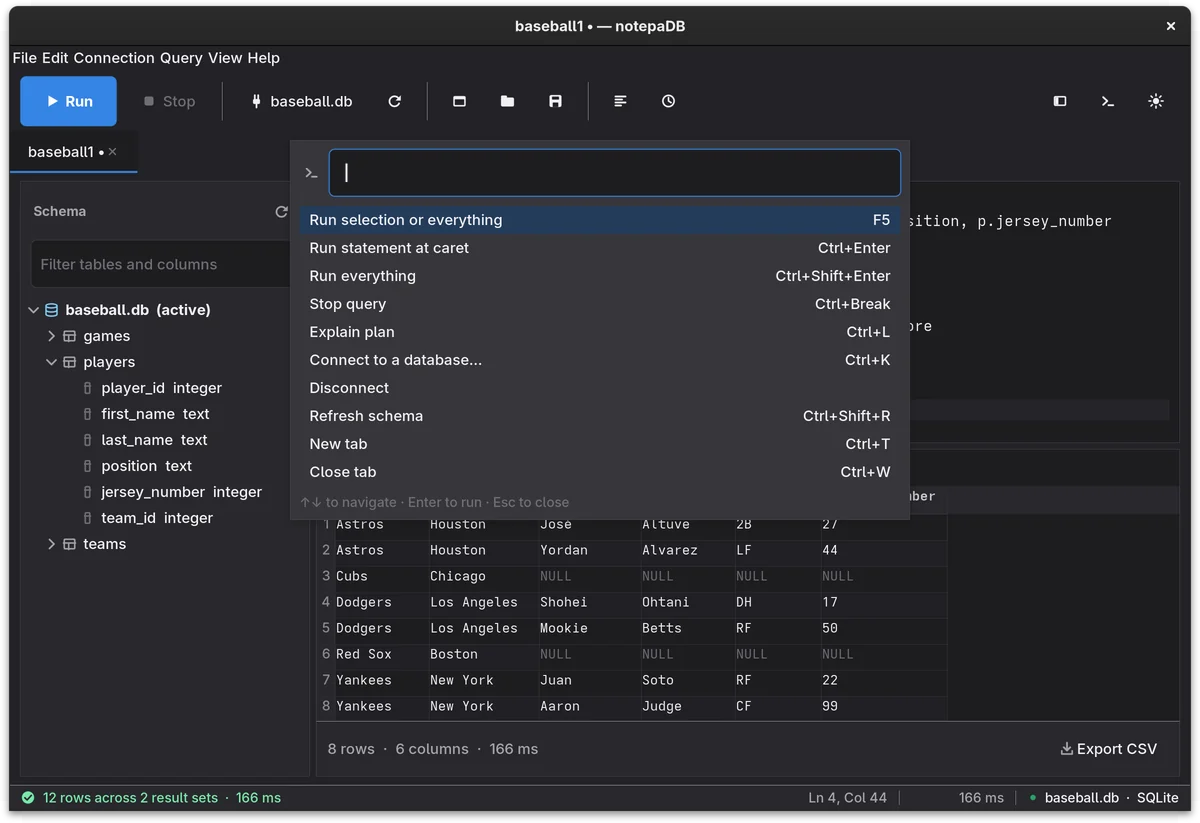
Task: Open query history clock icon
Action: coord(668,101)
